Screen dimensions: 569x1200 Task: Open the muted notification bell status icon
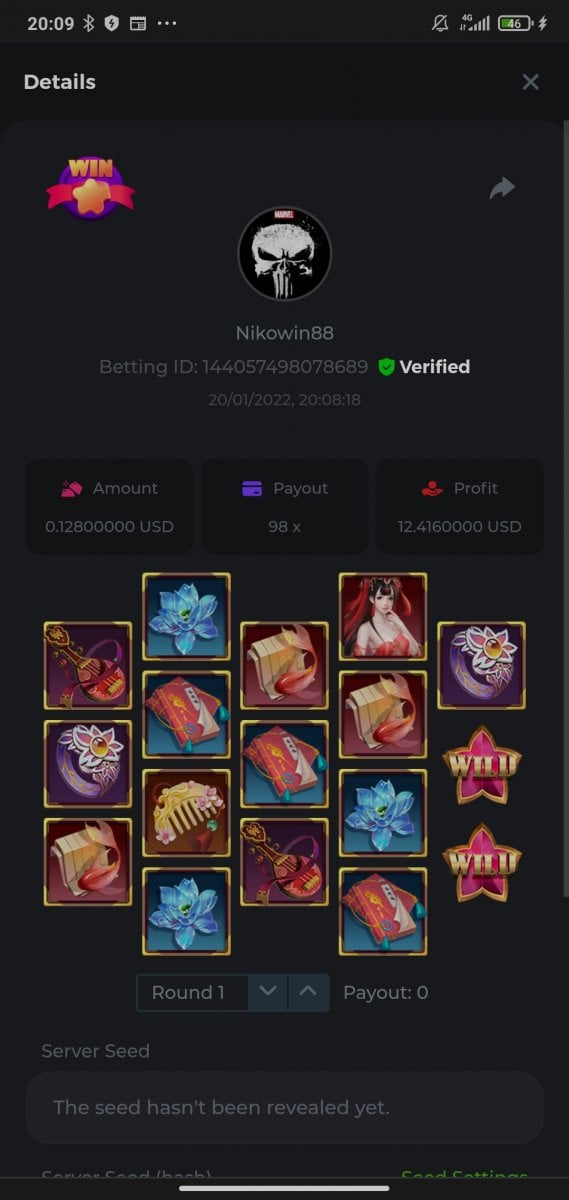pyautogui.click(x=440, y=23)
